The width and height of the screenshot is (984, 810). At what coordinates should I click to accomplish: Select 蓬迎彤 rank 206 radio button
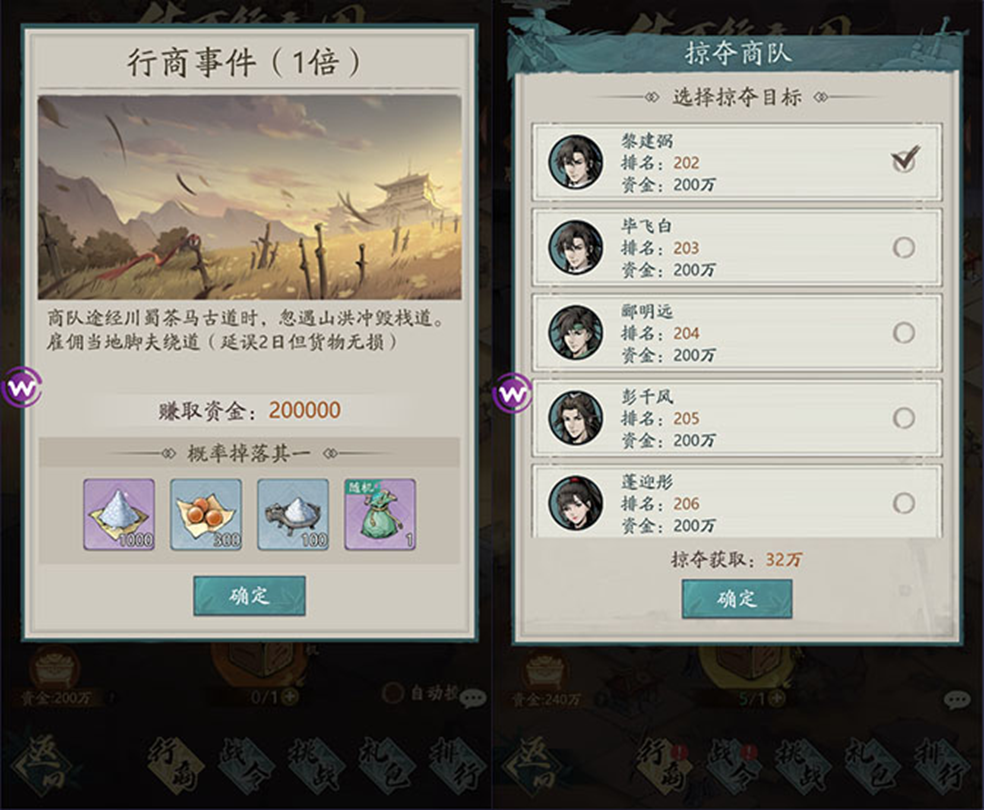tap(904, 503)
